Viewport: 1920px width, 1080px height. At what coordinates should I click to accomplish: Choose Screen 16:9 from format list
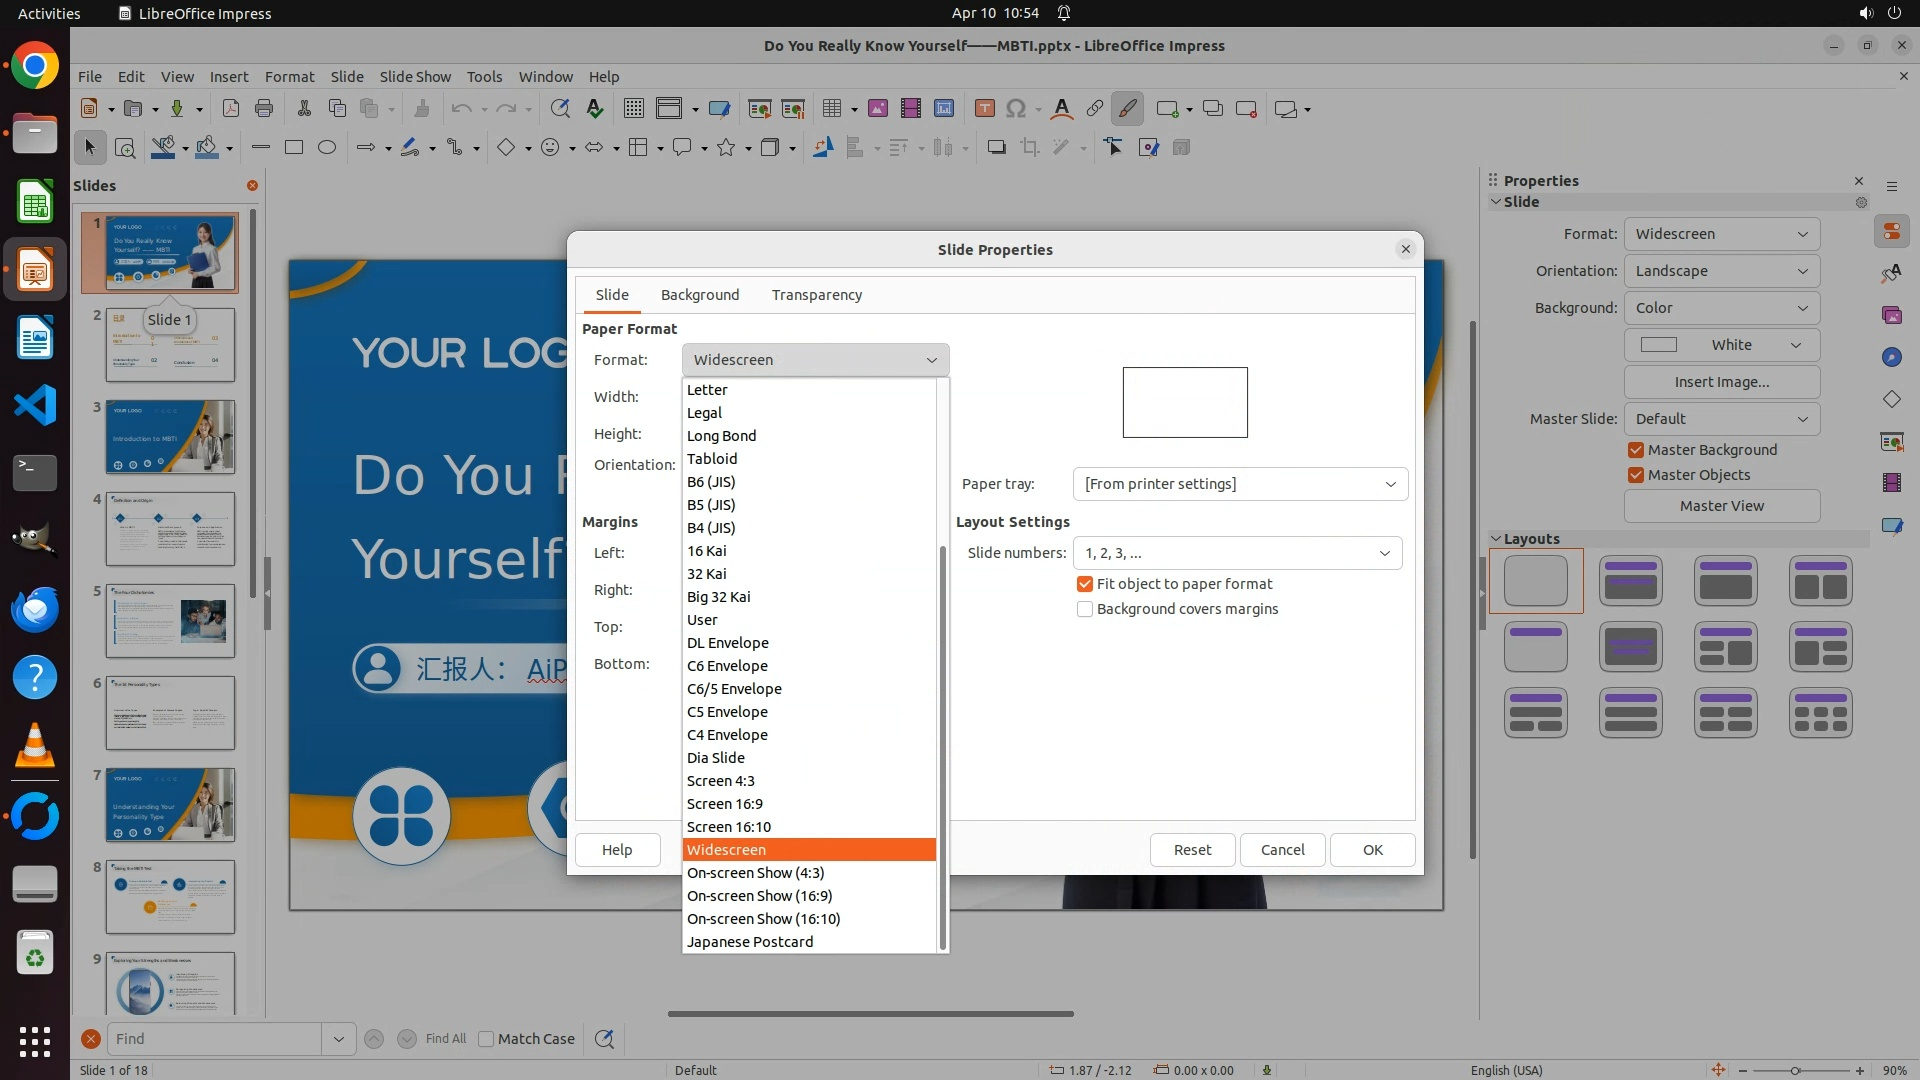[x=725, y=804]
